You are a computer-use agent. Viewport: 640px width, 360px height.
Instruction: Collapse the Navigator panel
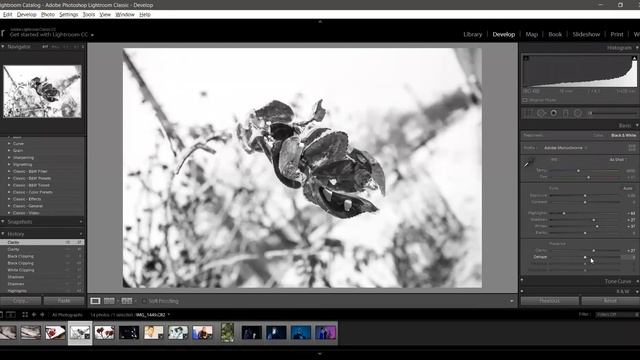3,47
